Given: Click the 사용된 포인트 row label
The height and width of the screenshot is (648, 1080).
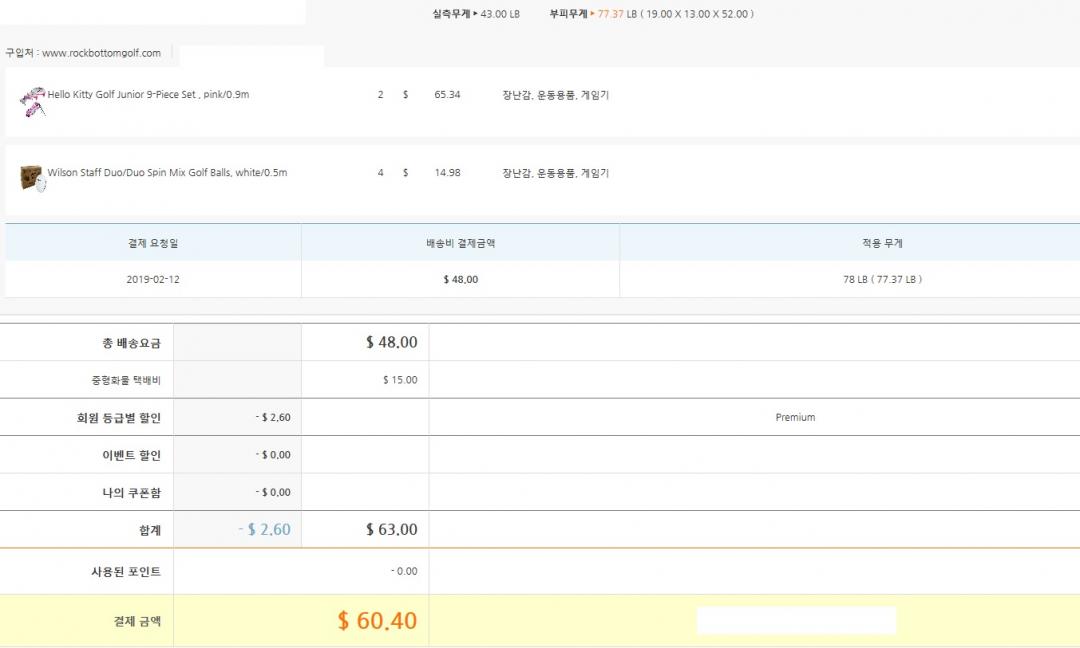Looking at the screenshot, I should (x=125, y=571).
